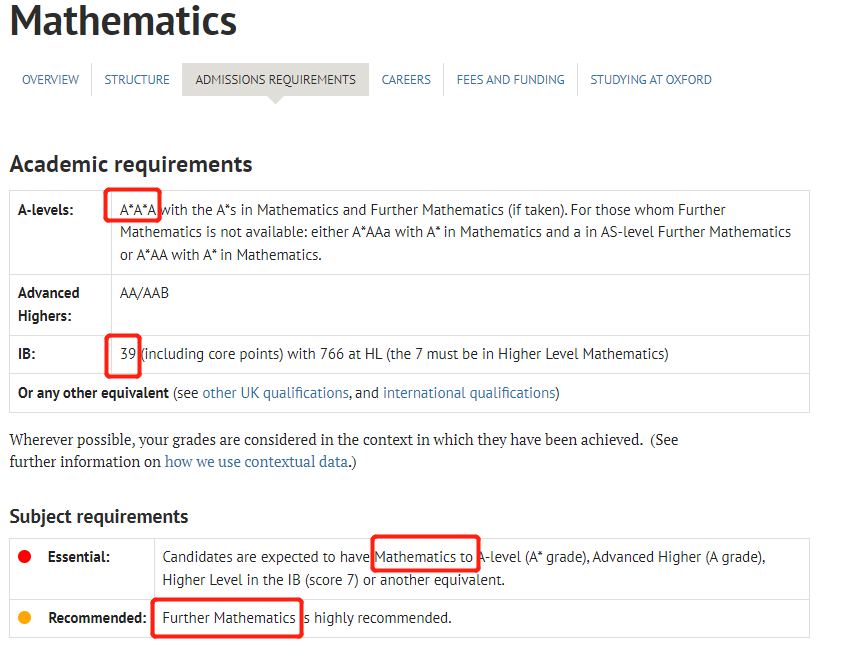Click the Subject requirements heading
The height and width of the screenshot is (651, 842).
pos(99,517)
